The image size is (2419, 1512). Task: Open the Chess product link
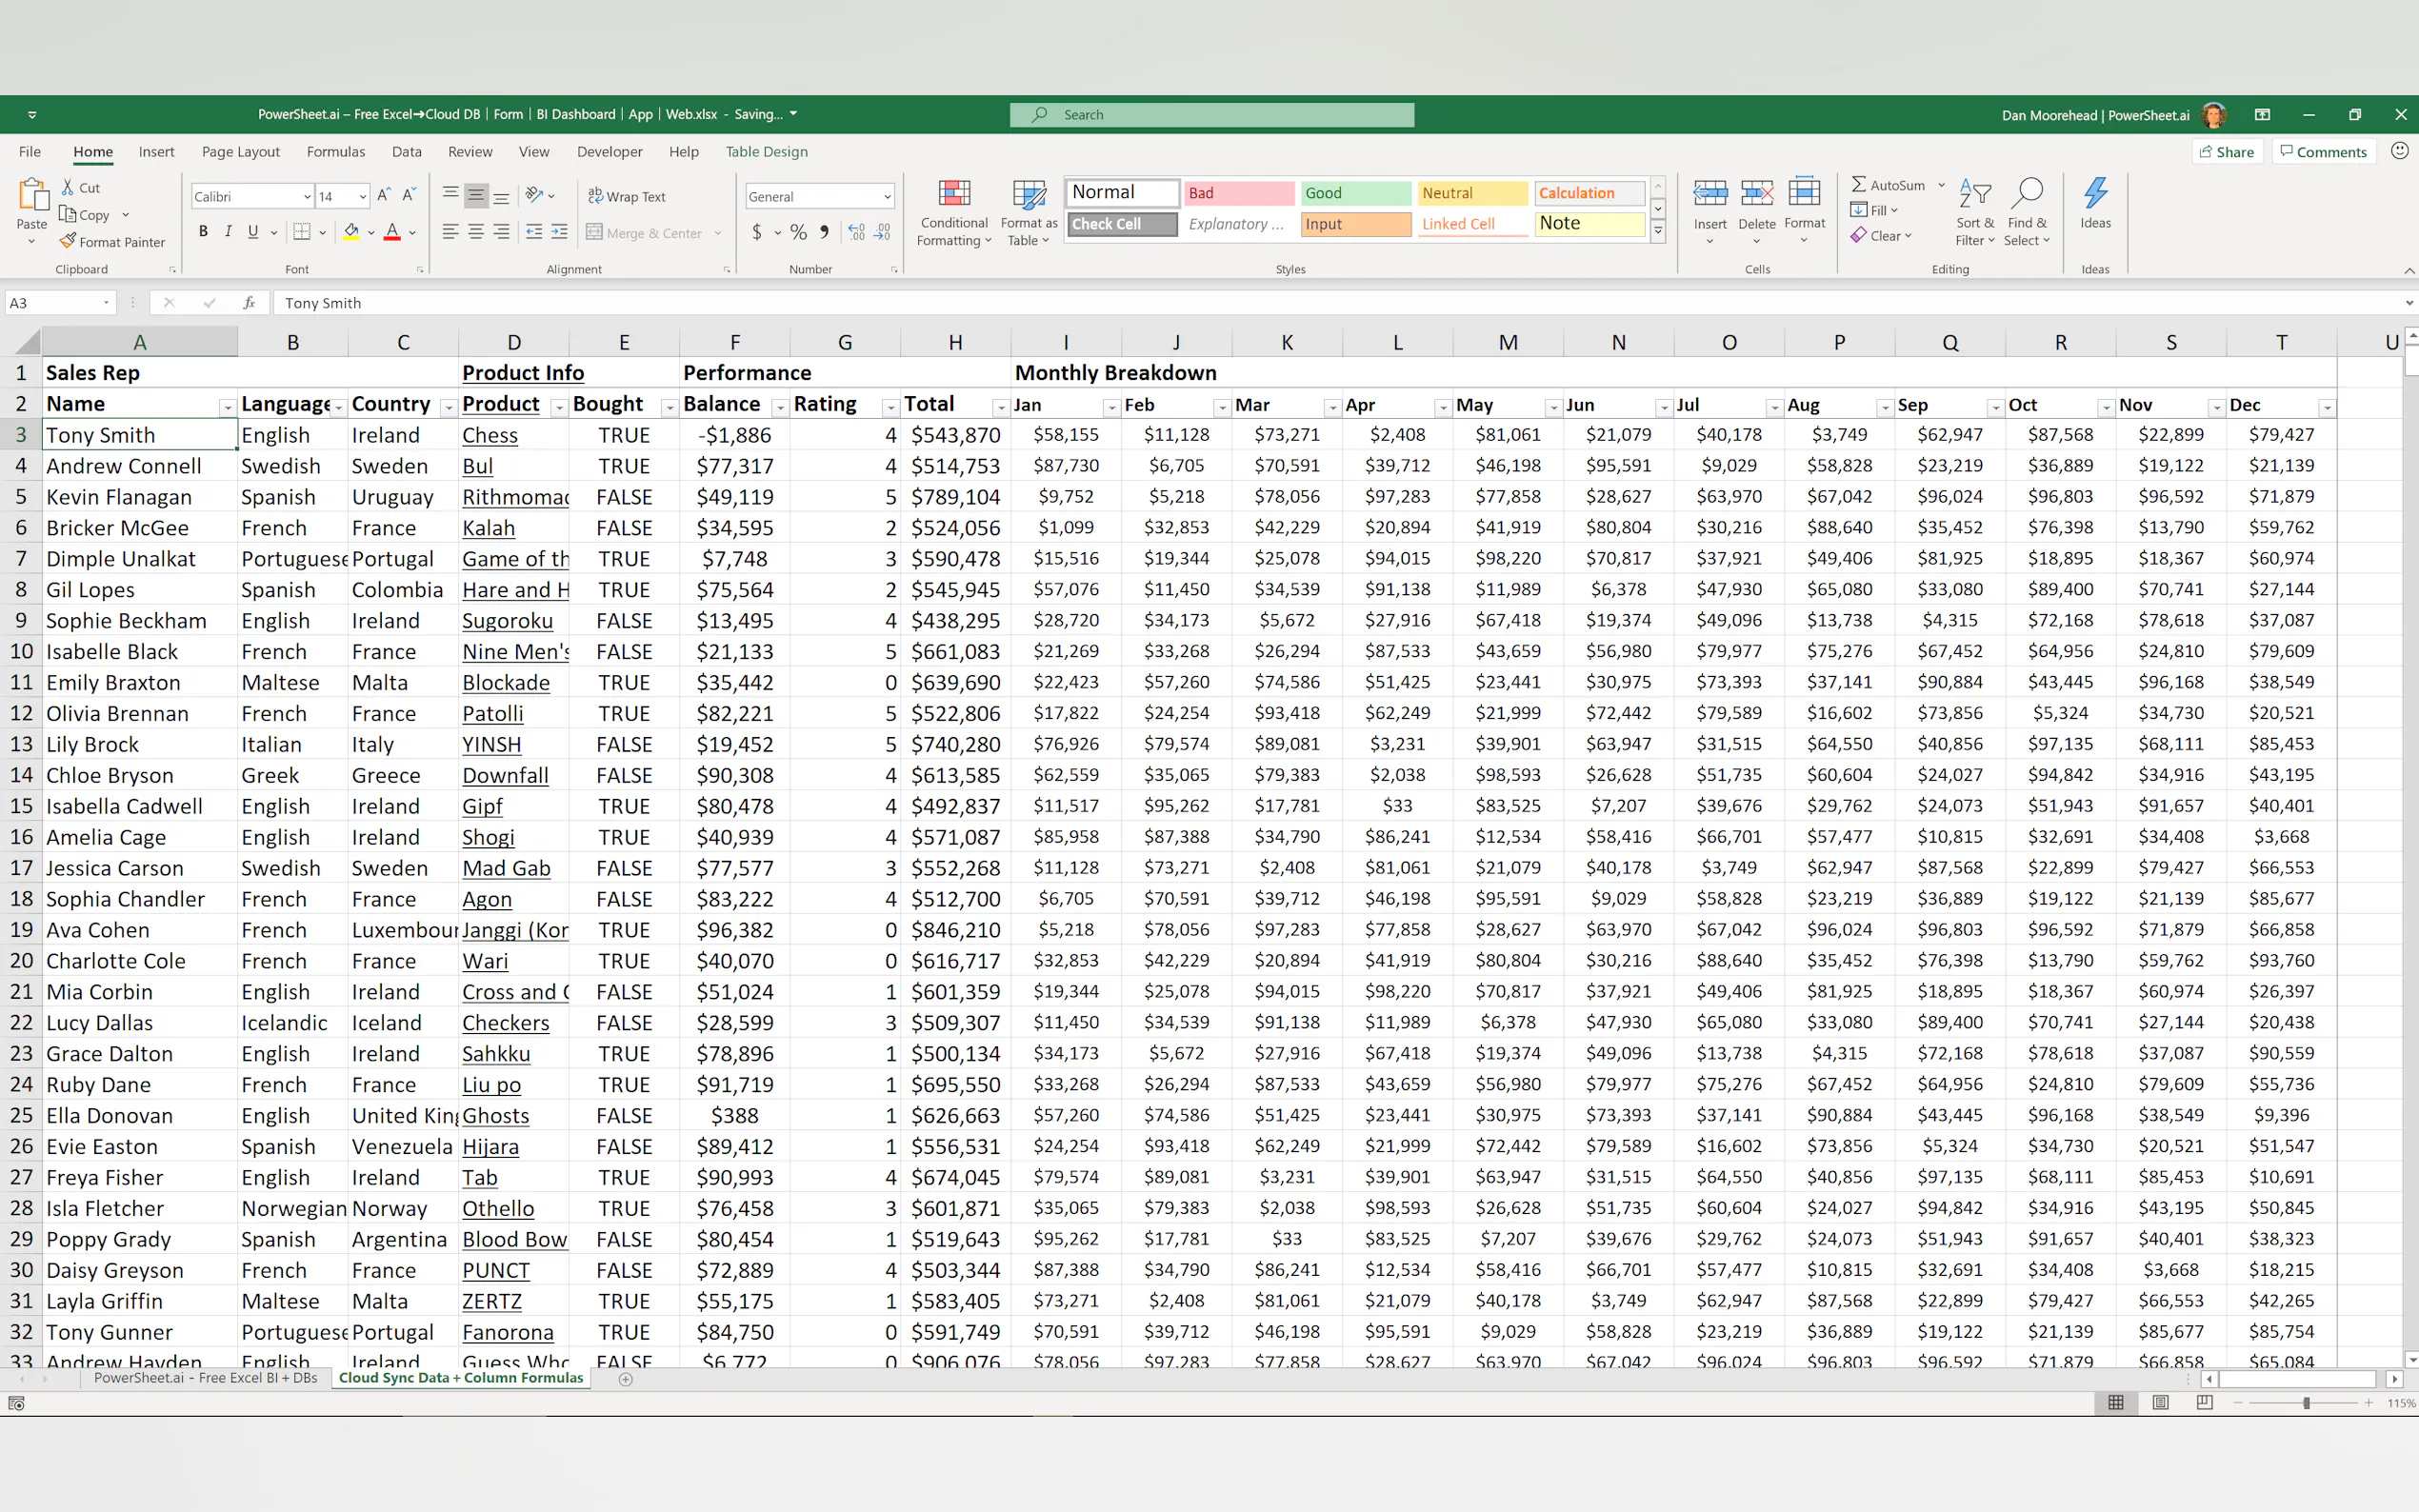pyautogui.click(x=490, y=435)
